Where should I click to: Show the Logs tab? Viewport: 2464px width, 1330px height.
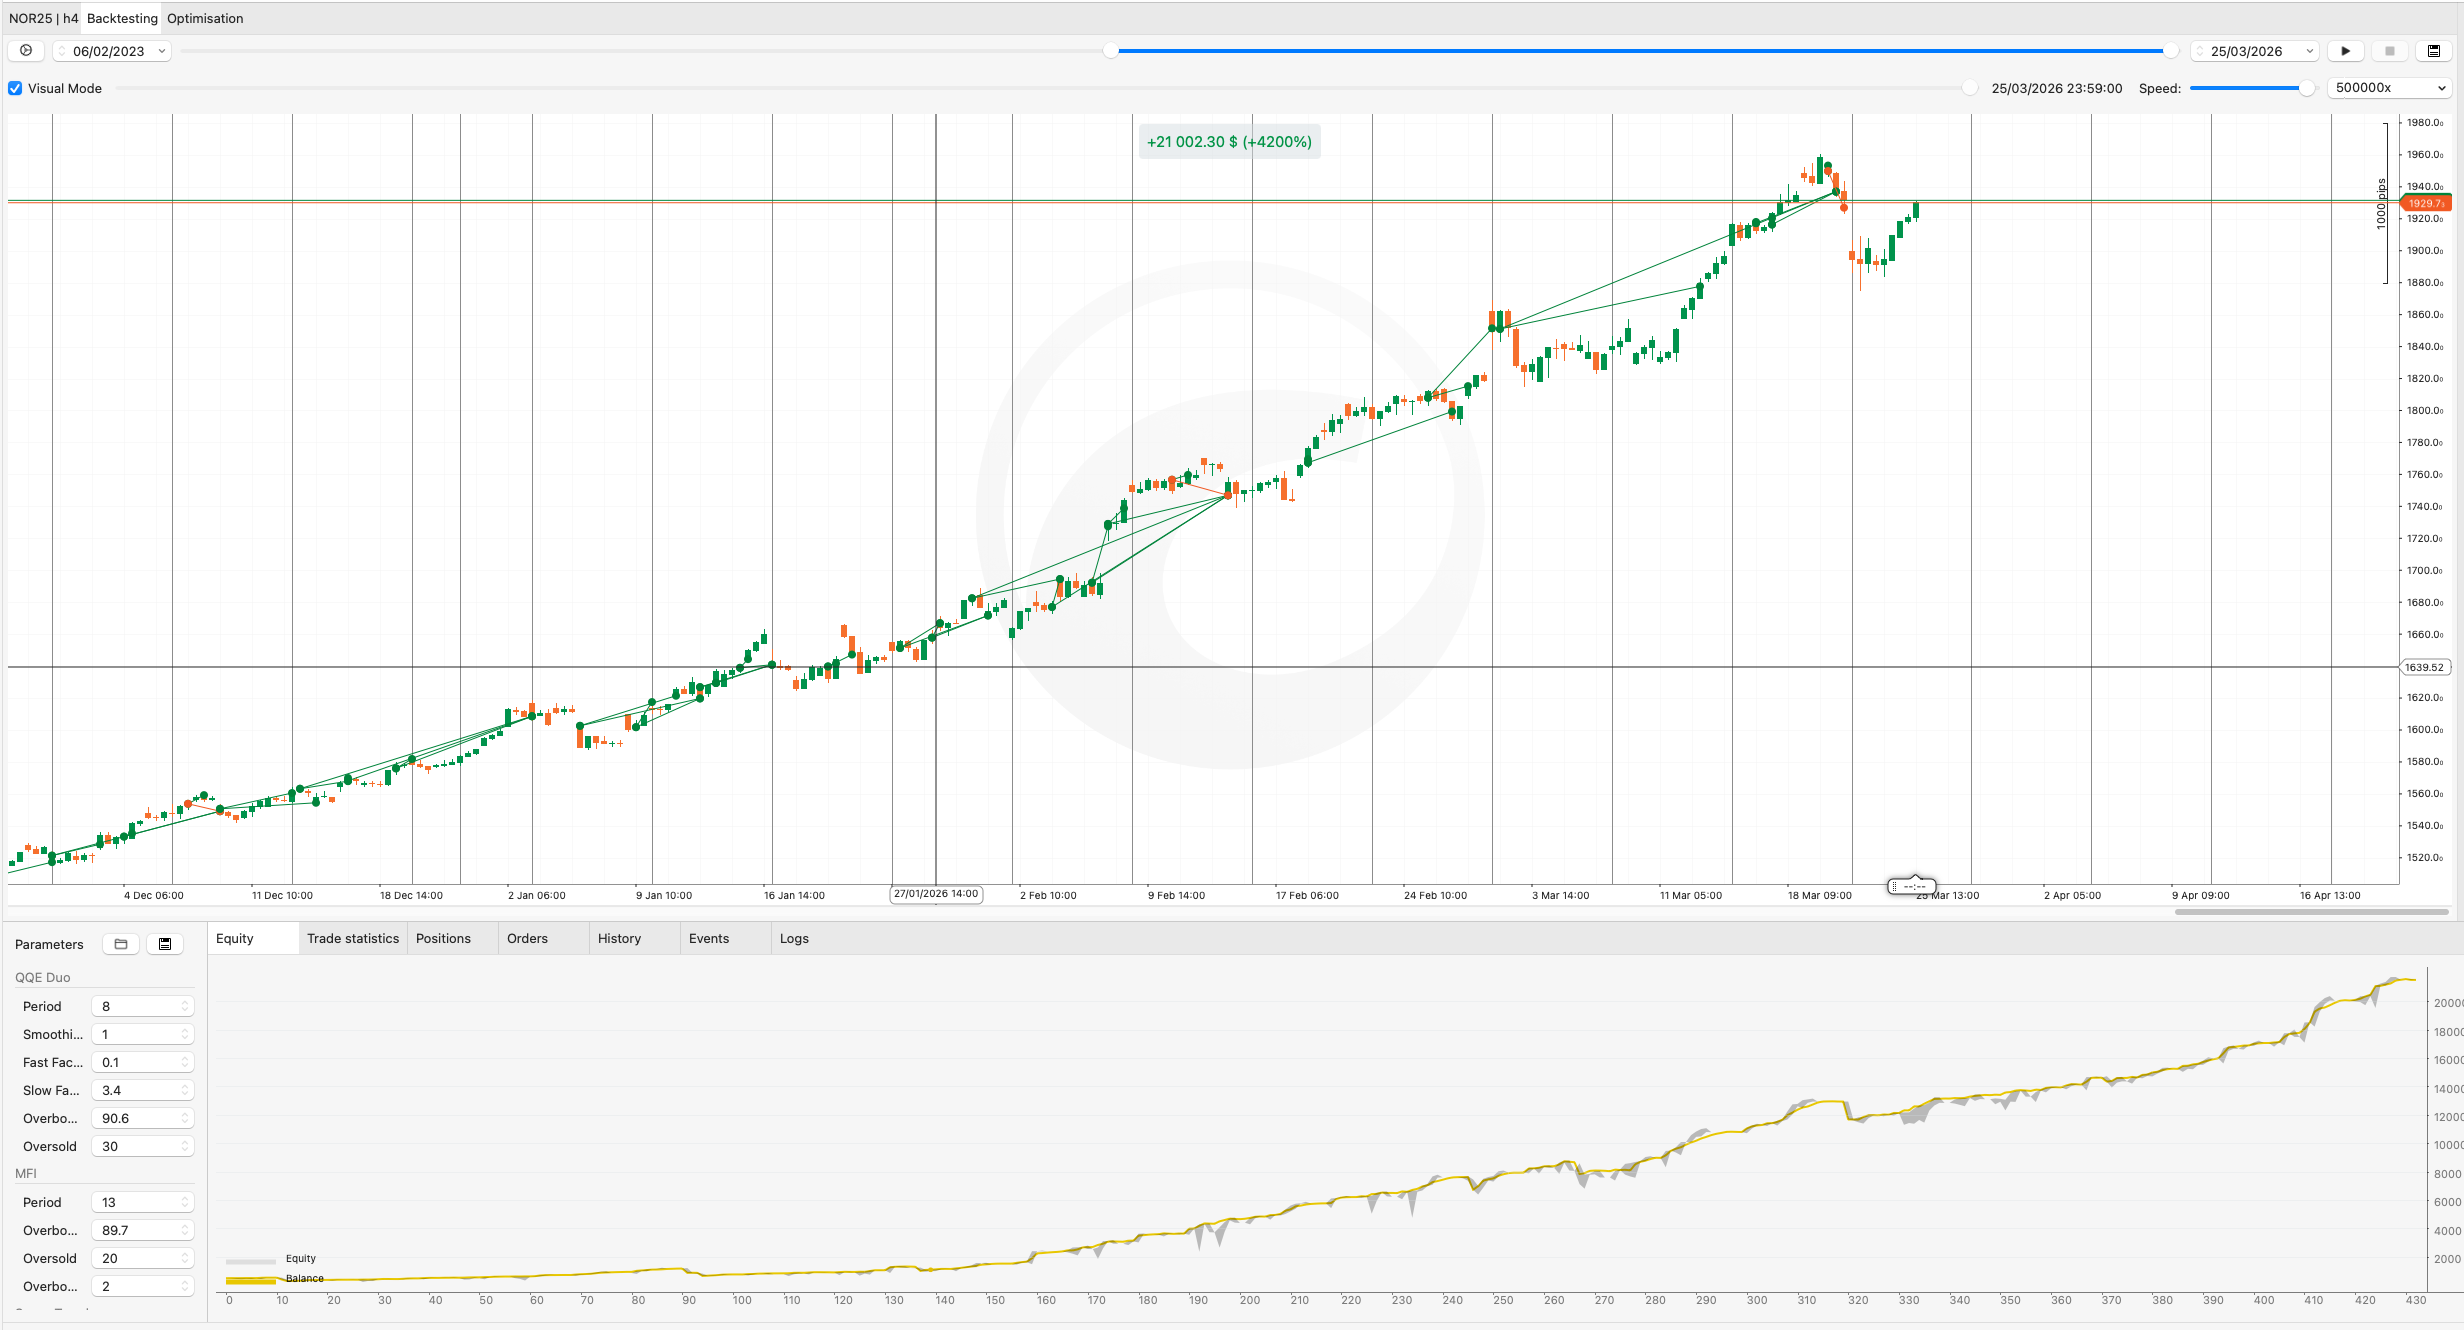794,938
